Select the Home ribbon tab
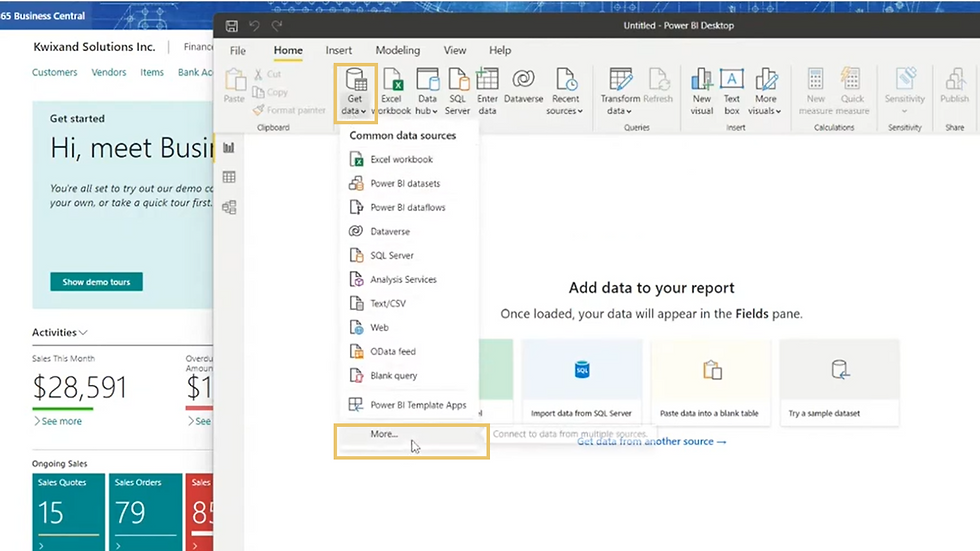This screenshot has width=980, height=551. [x=288, y=51]
